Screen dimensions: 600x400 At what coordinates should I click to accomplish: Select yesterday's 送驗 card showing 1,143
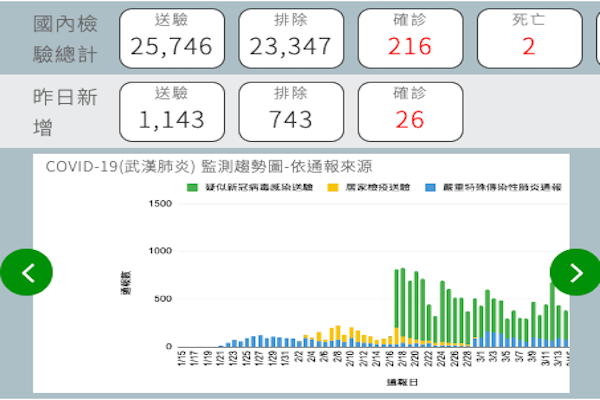pyautogui.click(x=170, y=111)
